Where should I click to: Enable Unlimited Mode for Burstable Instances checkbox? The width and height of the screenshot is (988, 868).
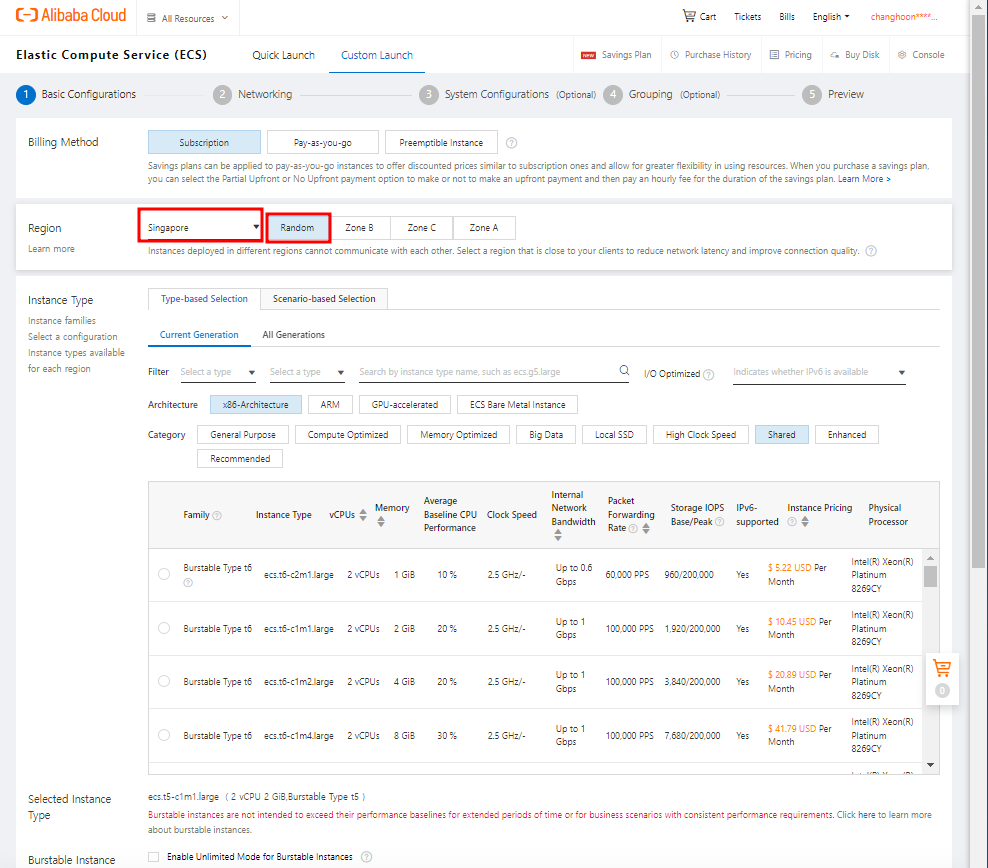(x=153, y=857)
